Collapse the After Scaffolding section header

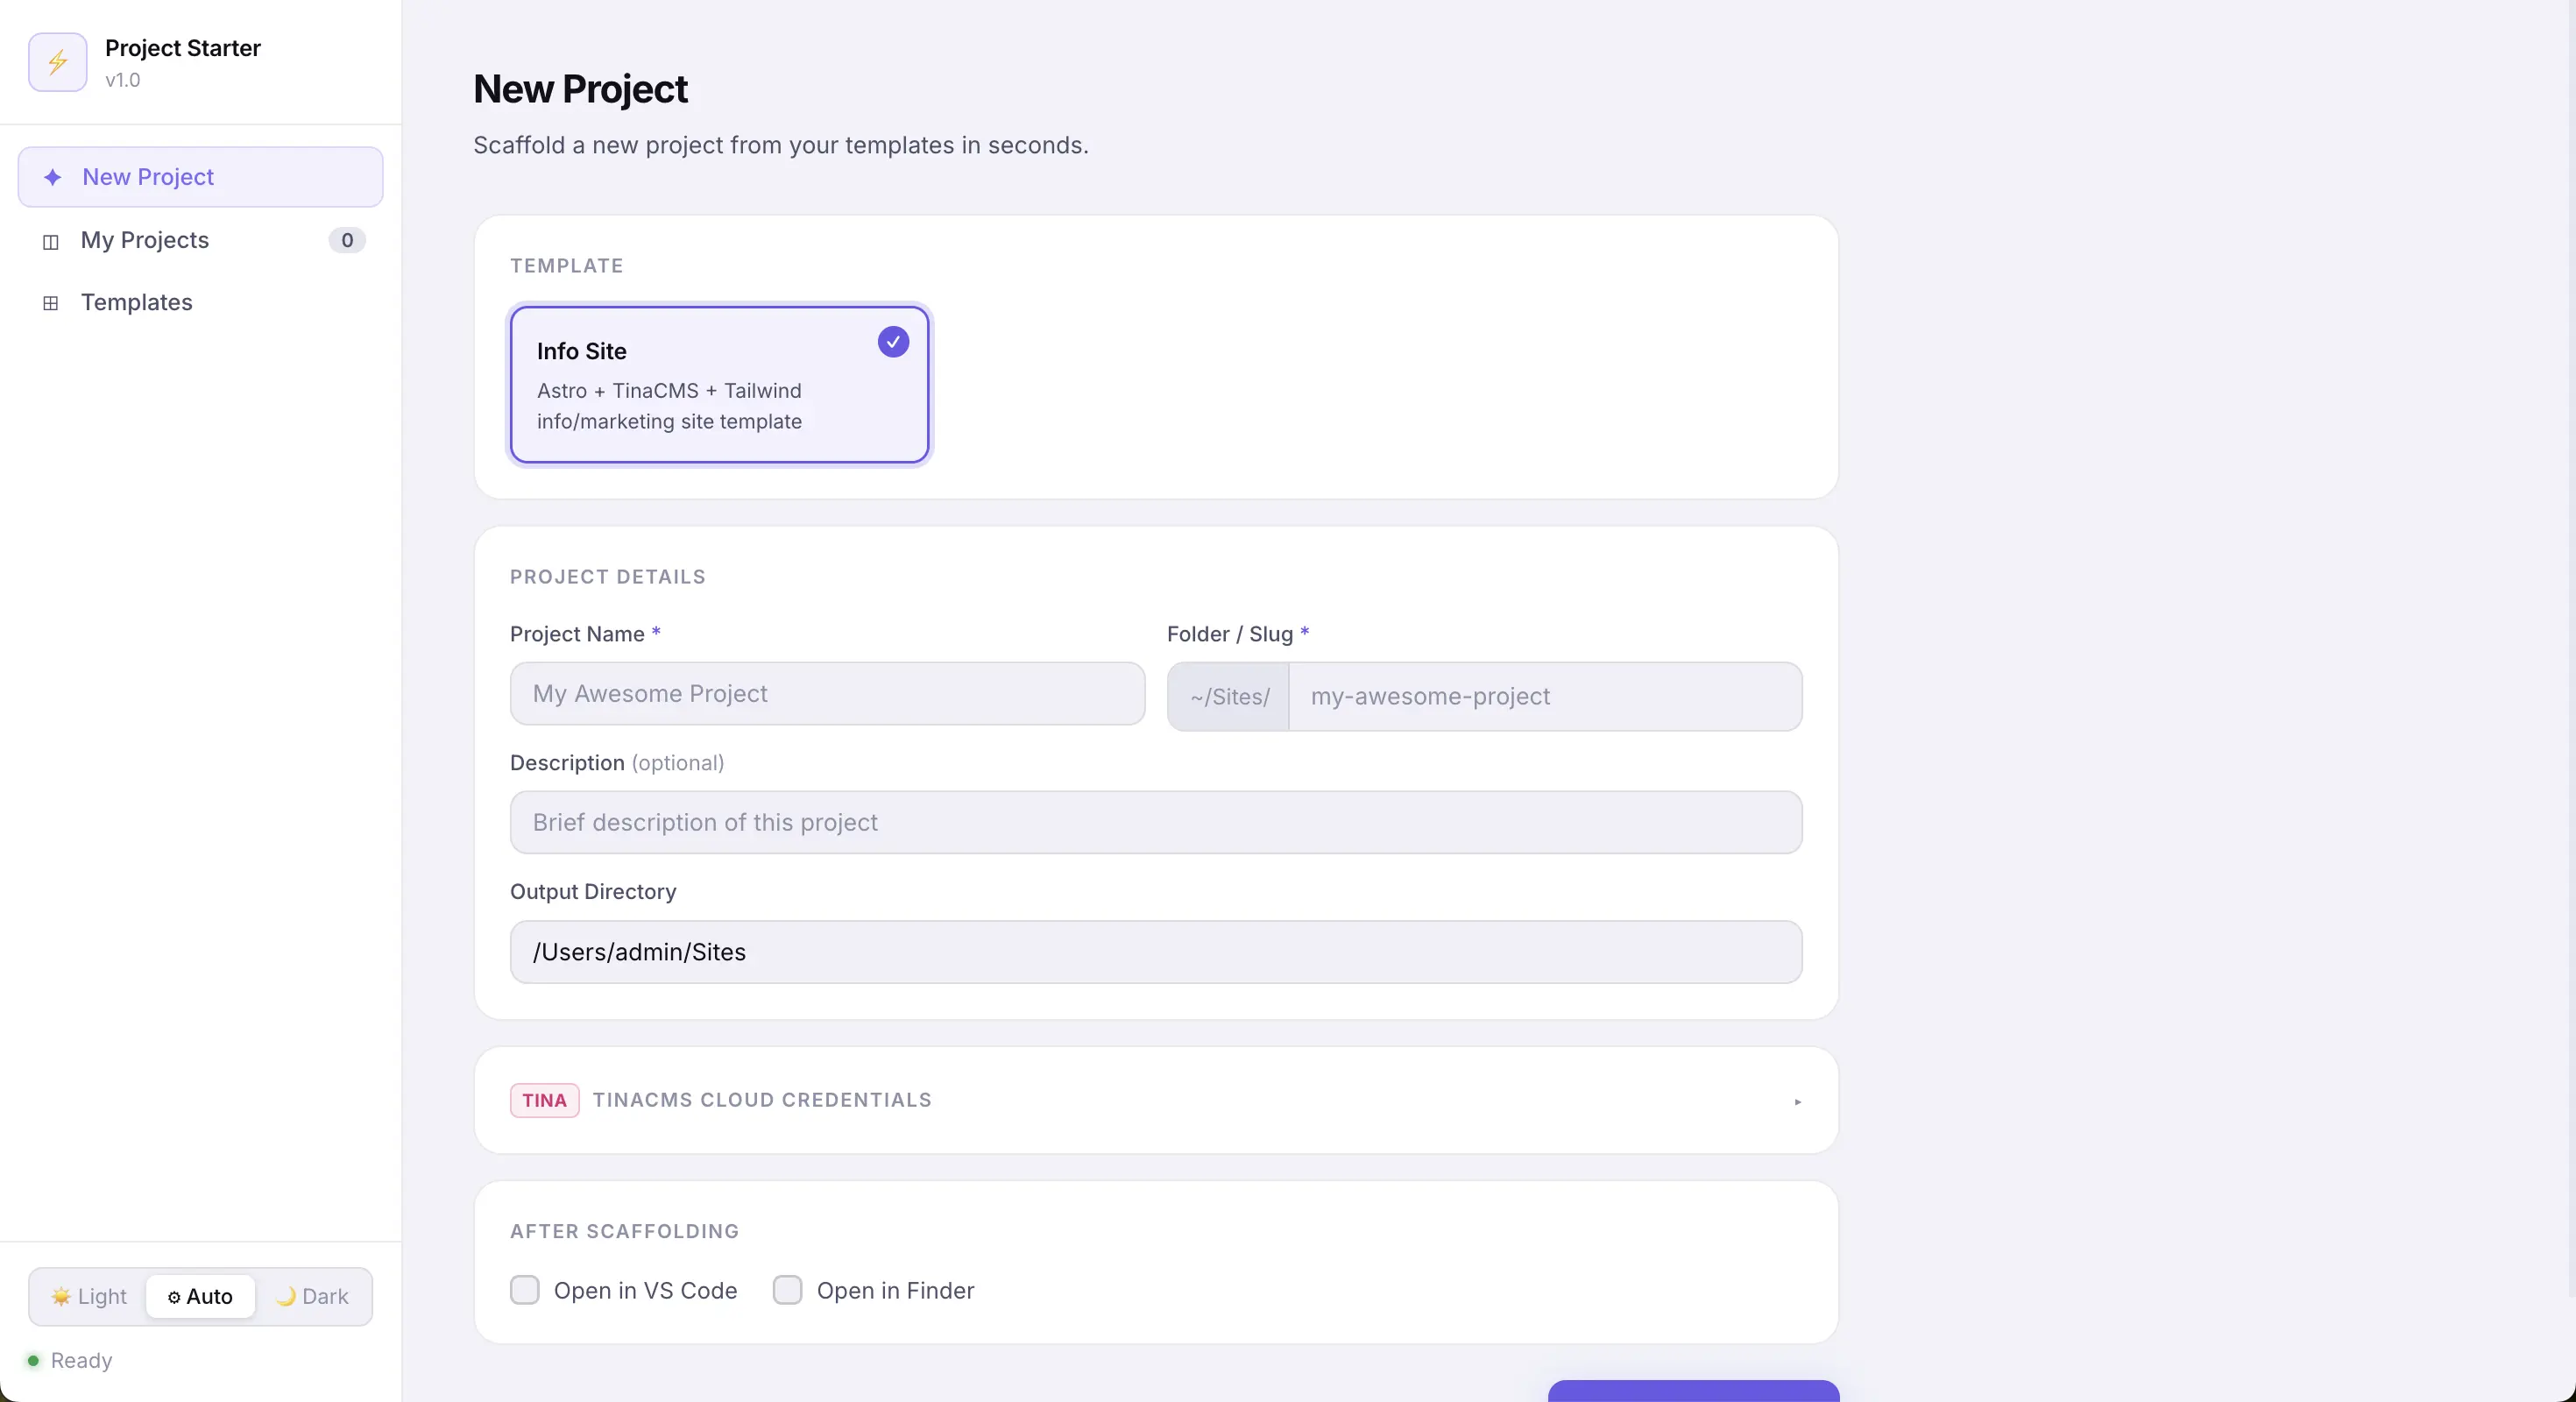click(623, 1231)
